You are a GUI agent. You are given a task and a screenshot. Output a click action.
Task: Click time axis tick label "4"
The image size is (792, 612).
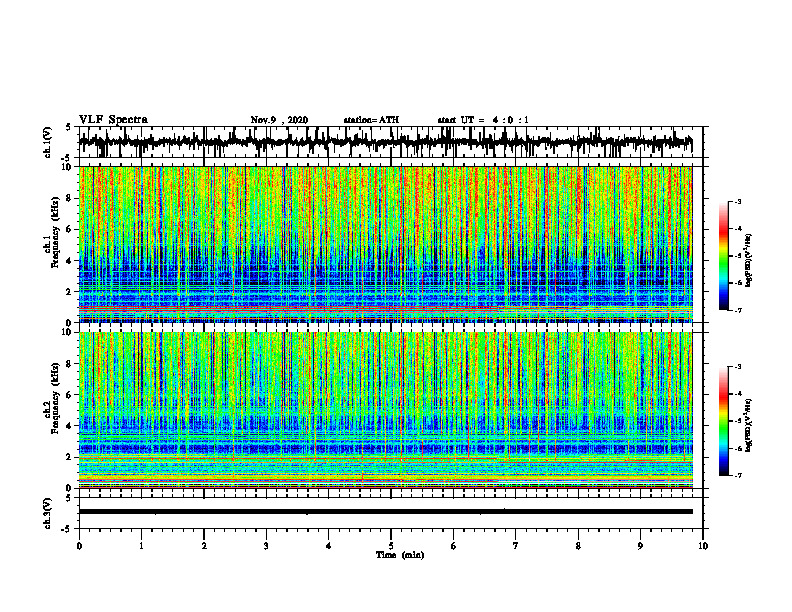[x=329, y=546]
